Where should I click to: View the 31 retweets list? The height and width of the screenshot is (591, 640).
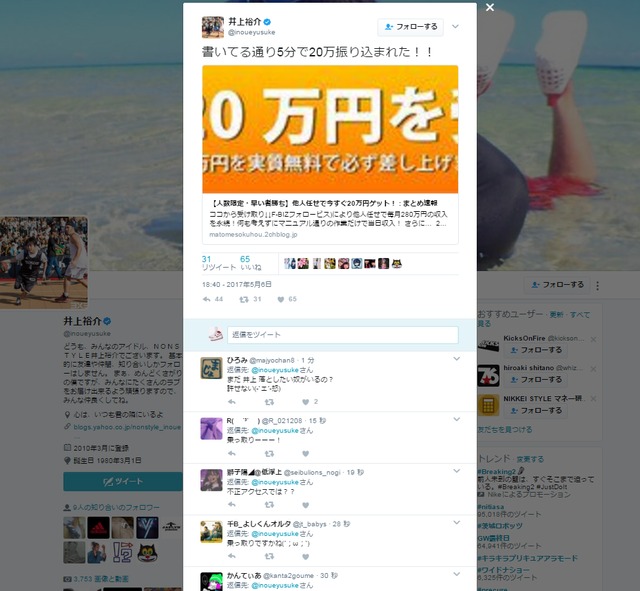pos(219,263)
